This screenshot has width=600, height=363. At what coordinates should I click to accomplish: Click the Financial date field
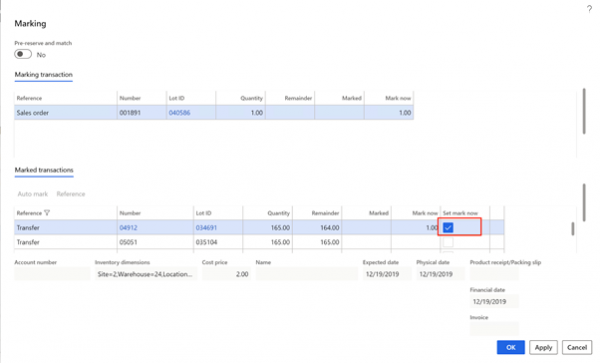coord(494,301)
